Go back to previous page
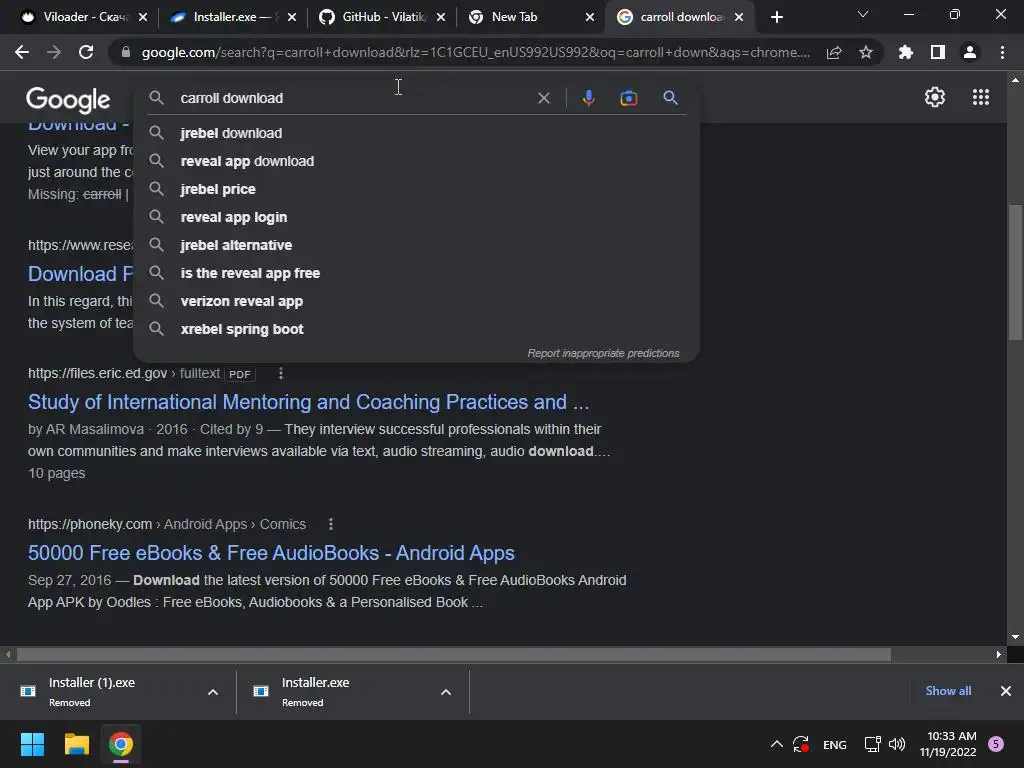1024x768 pixels. tap(22, 52)
